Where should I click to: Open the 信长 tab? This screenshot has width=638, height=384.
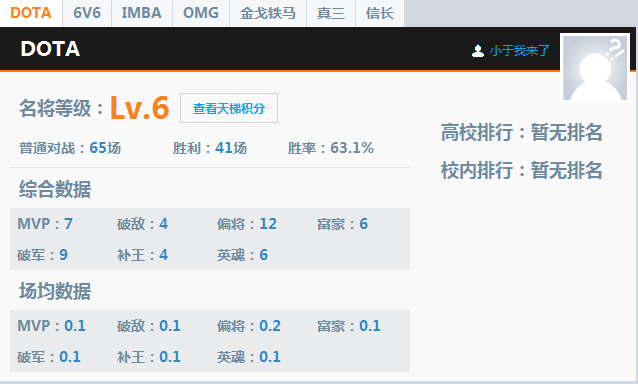pos(380,13)
